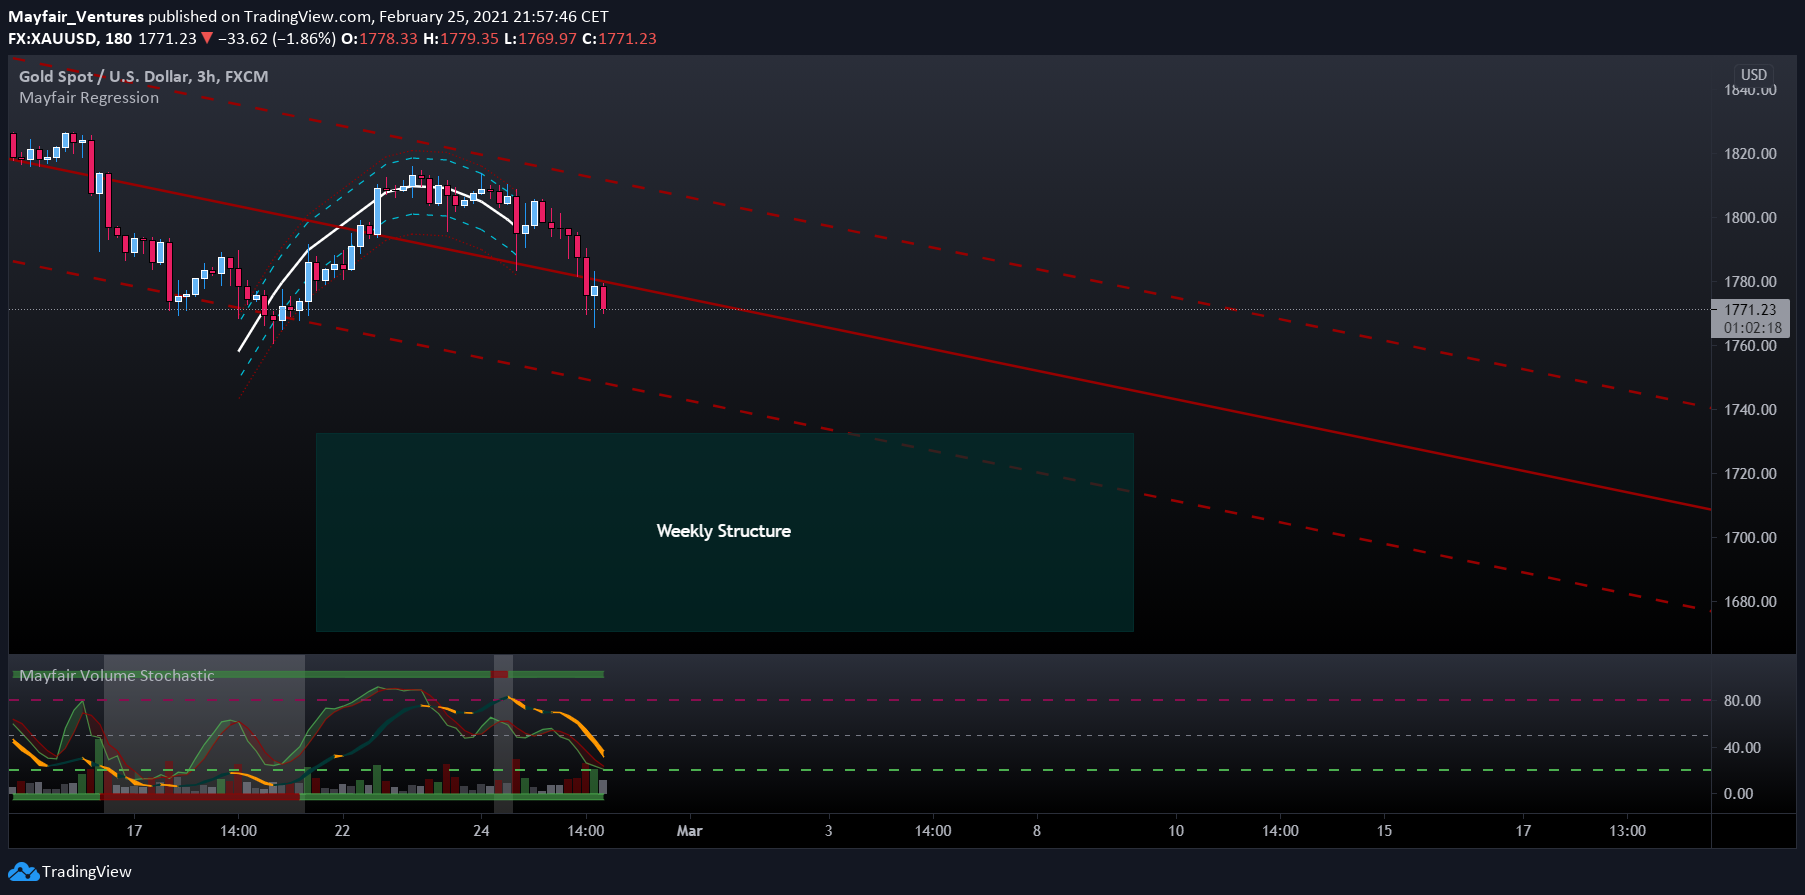Viewport: 1805px width, 895px height.
Task: Click the Weekly Structure box label
Action: pyautogui.click(x=724, y=531)
